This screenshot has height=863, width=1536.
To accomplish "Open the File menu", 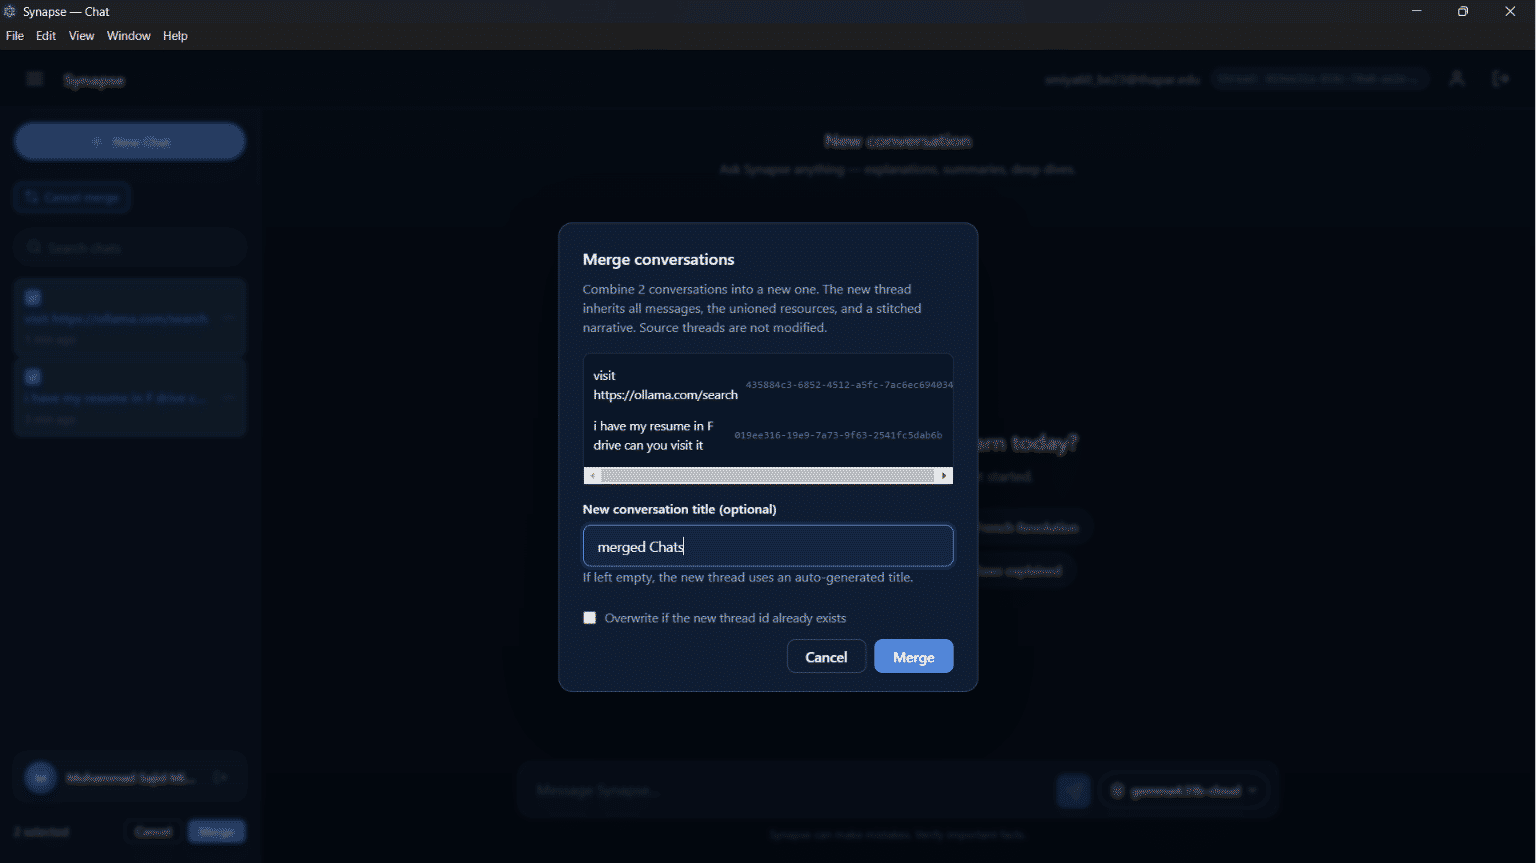I will point(15,36).
